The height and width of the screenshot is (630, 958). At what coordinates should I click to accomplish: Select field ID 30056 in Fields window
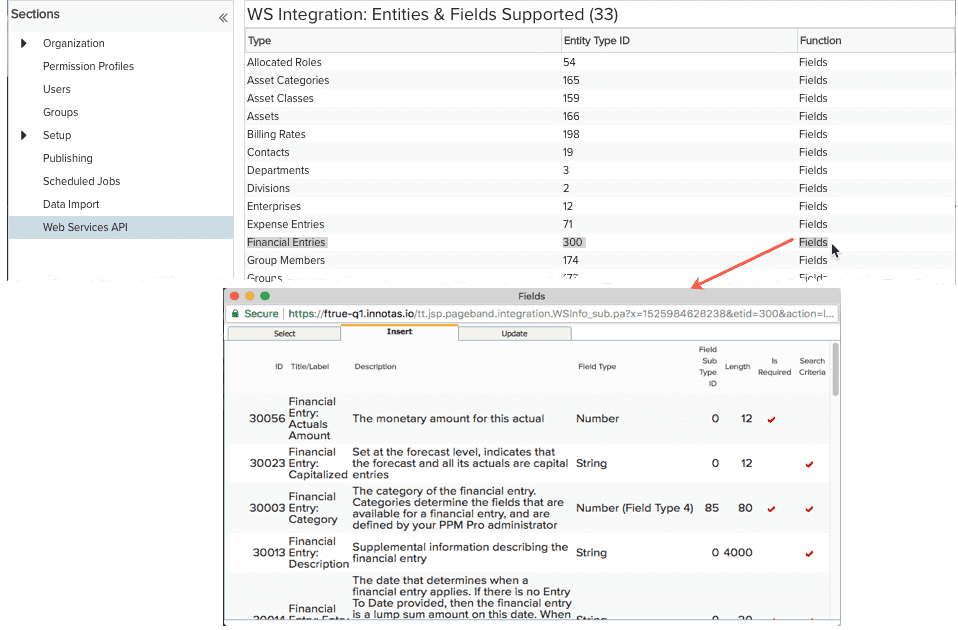click(267, 419)
